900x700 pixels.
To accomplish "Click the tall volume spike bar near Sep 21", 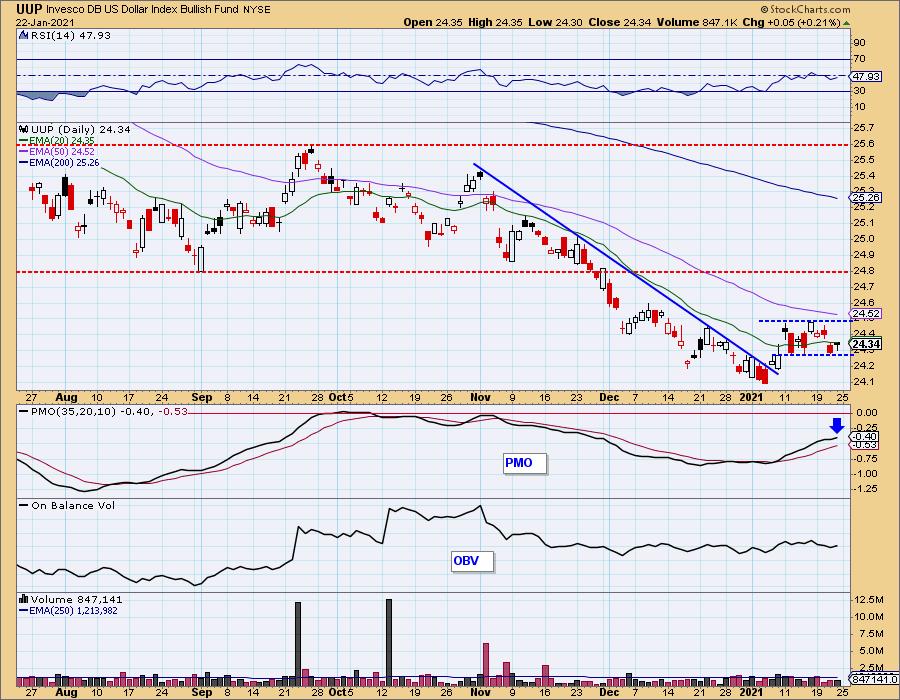I will pos(297,644).
